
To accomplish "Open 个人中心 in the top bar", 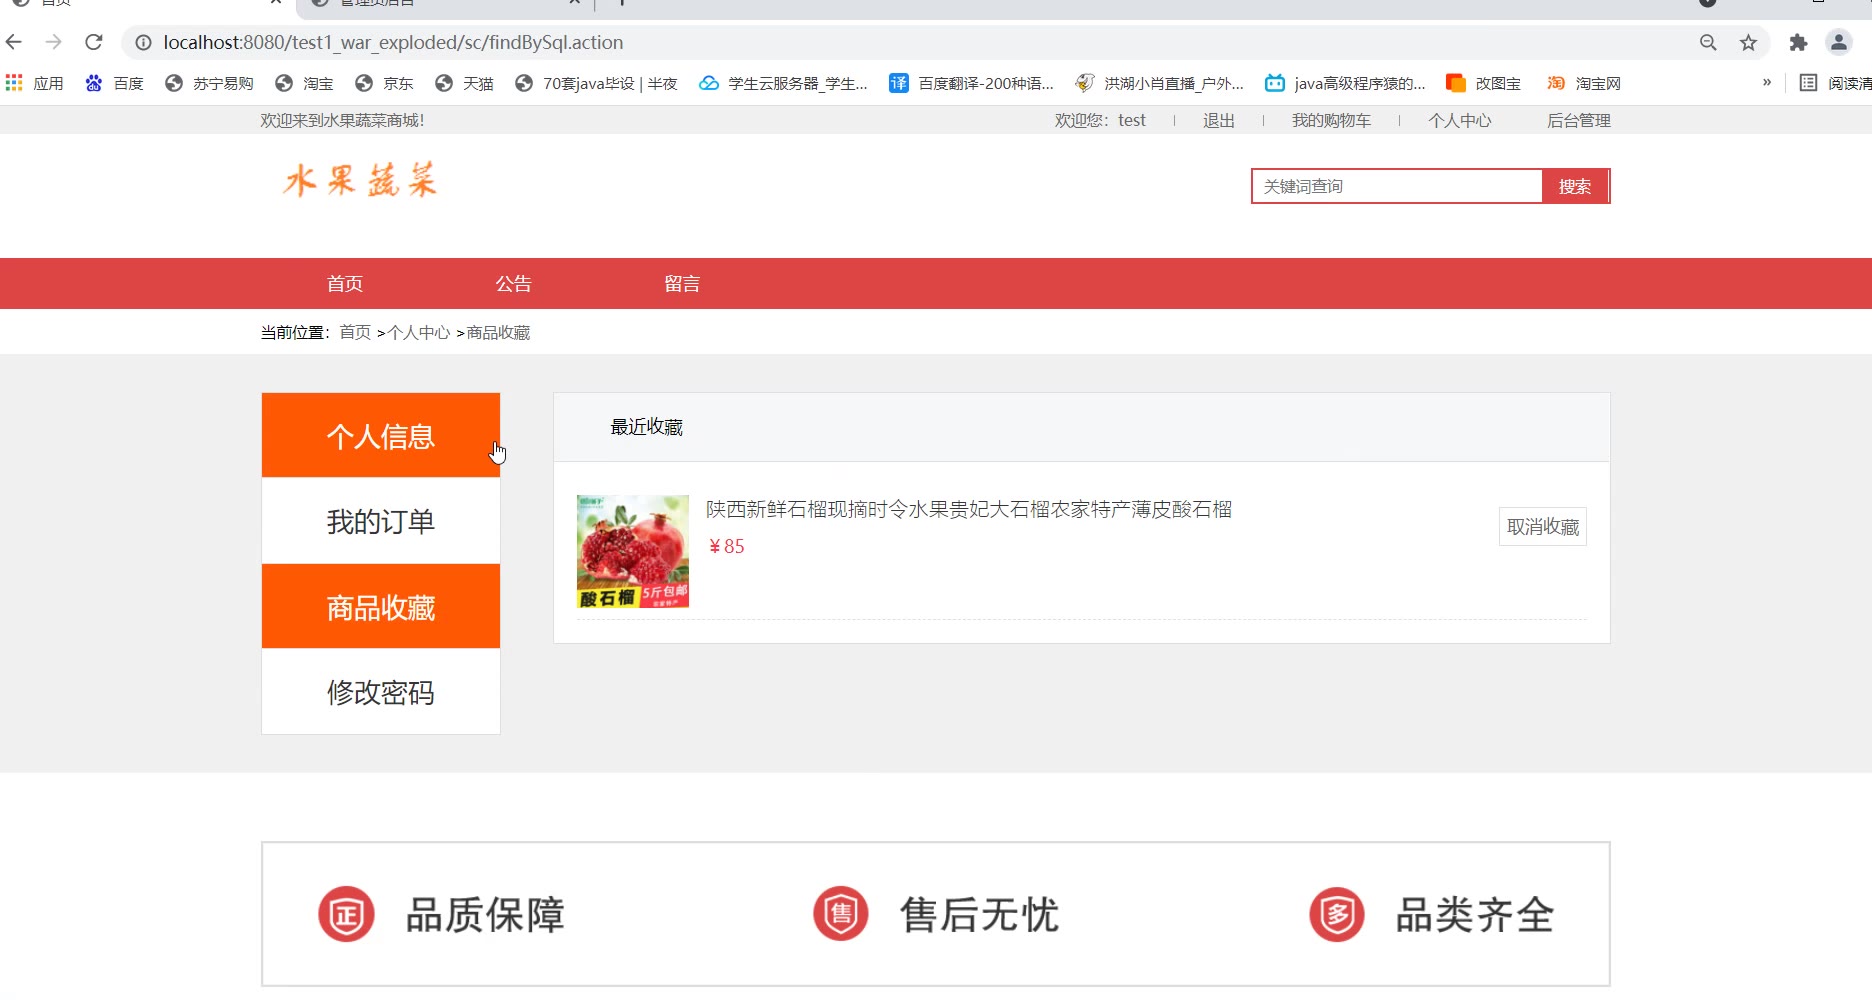I will pyautogui.click(x=1460, y=121).
